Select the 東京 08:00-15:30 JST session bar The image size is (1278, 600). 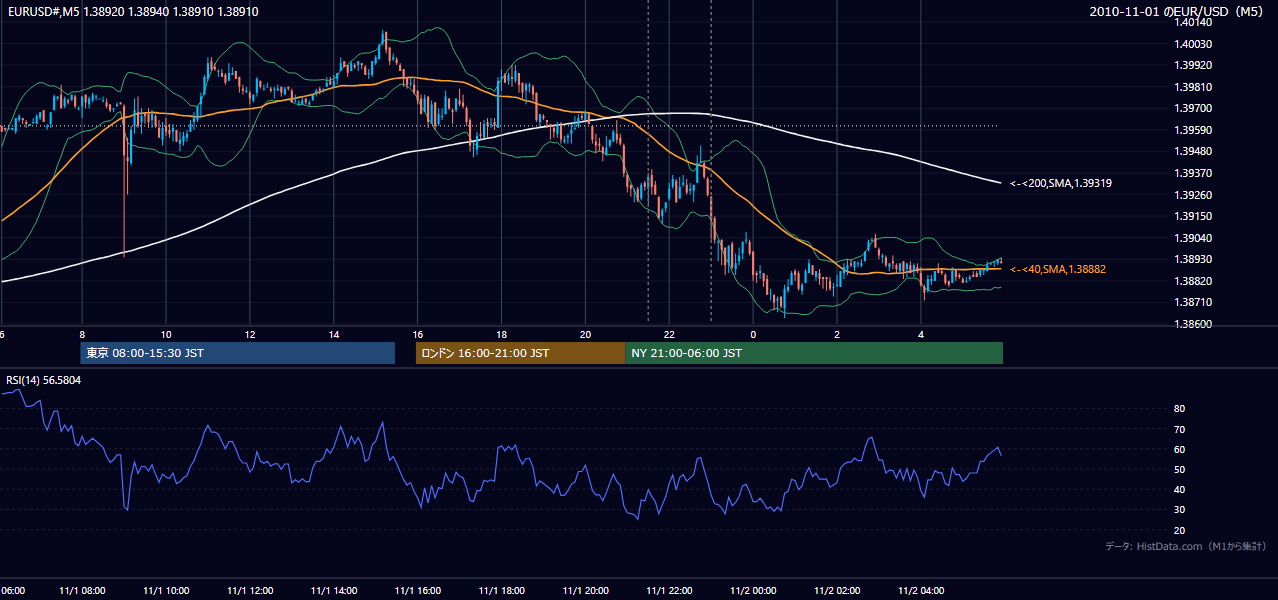click(x=238, y=353)
